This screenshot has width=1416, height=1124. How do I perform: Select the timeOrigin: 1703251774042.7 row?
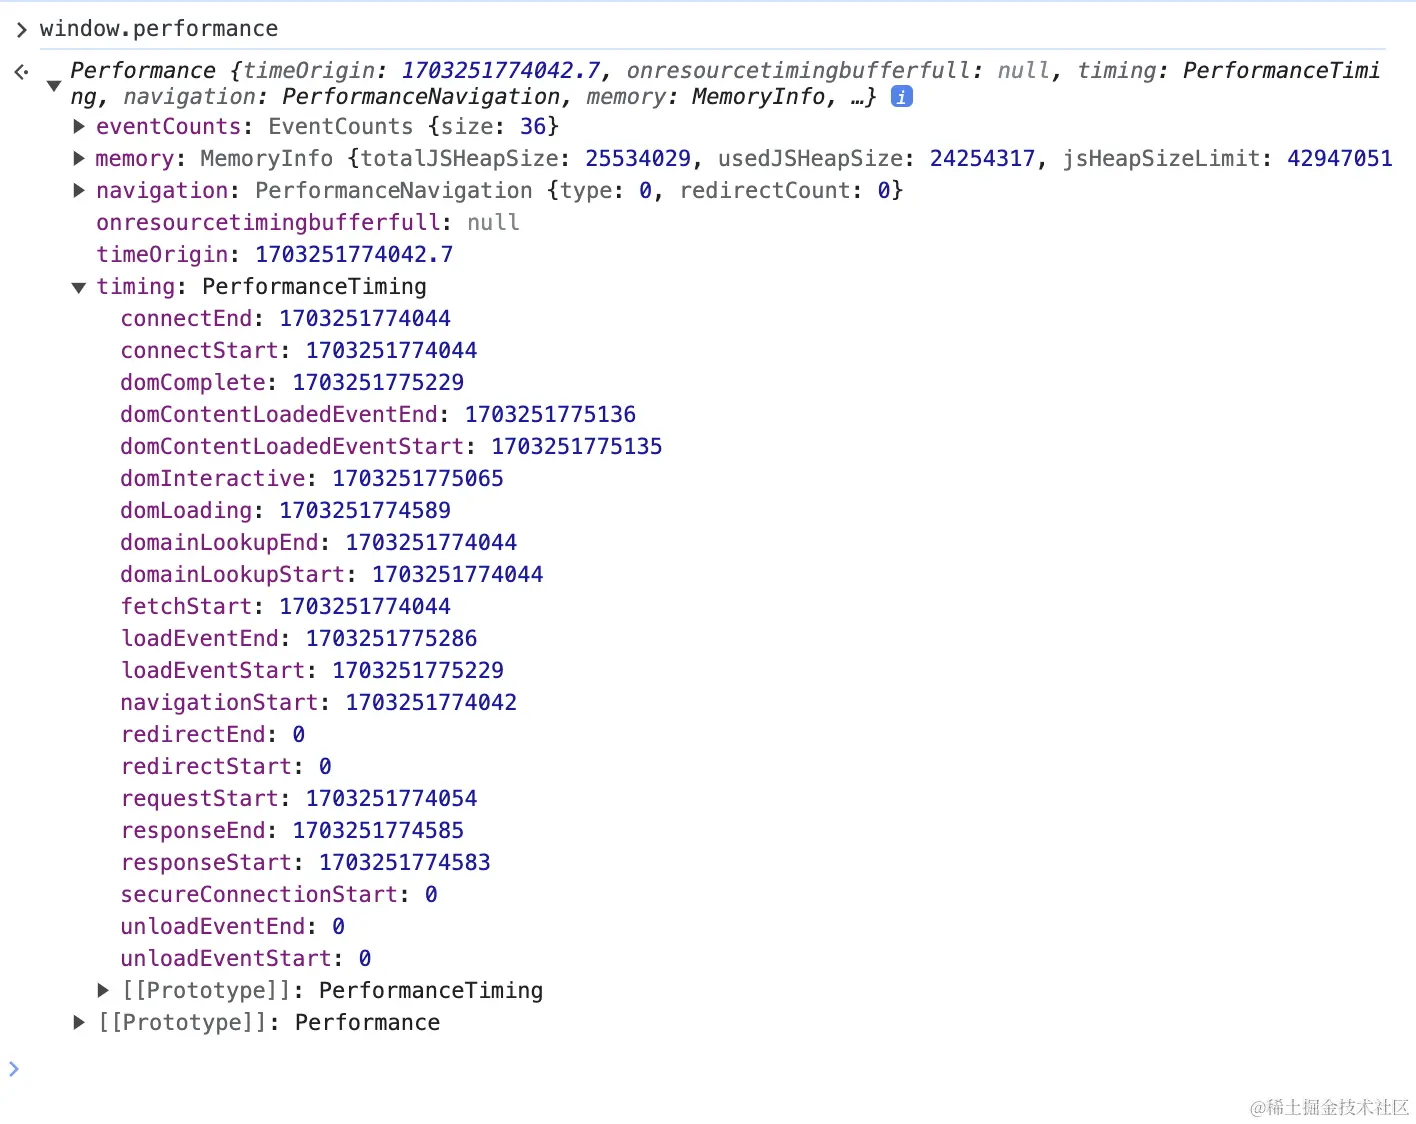tap(275, 254)
